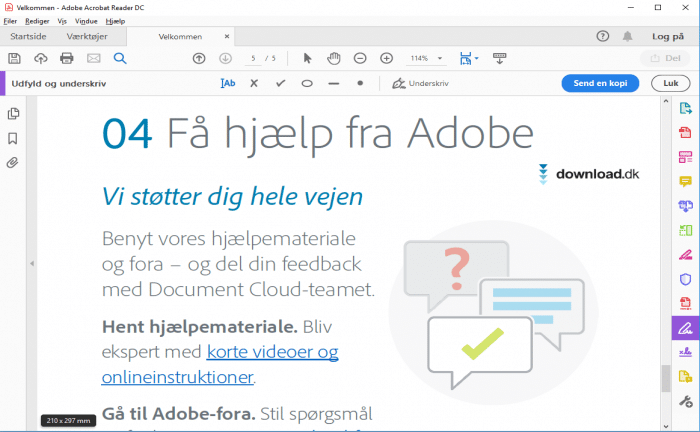This screenshot has height=432, width=700.
Task: Switch to the Startside tab
Action: tap(28, 37)
